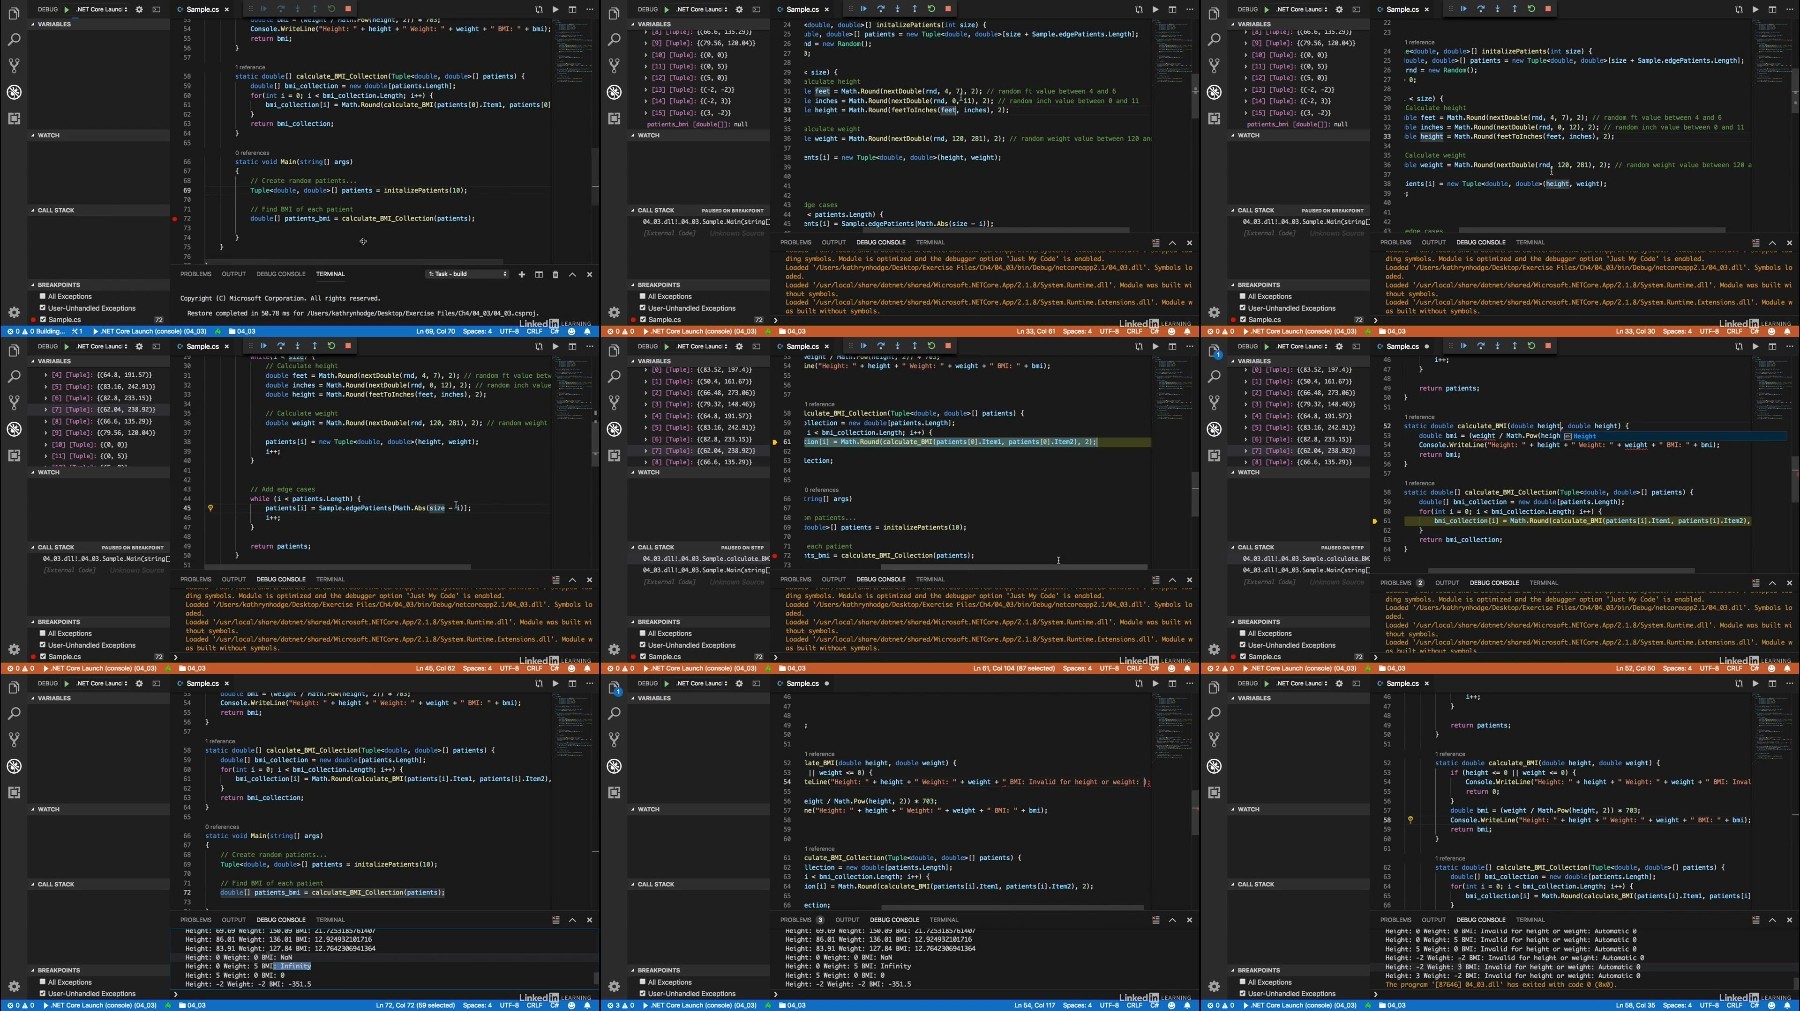
Task: Open Debug view icon in Ln 52, Col 50 window
Action: [x=1214, y=429]
